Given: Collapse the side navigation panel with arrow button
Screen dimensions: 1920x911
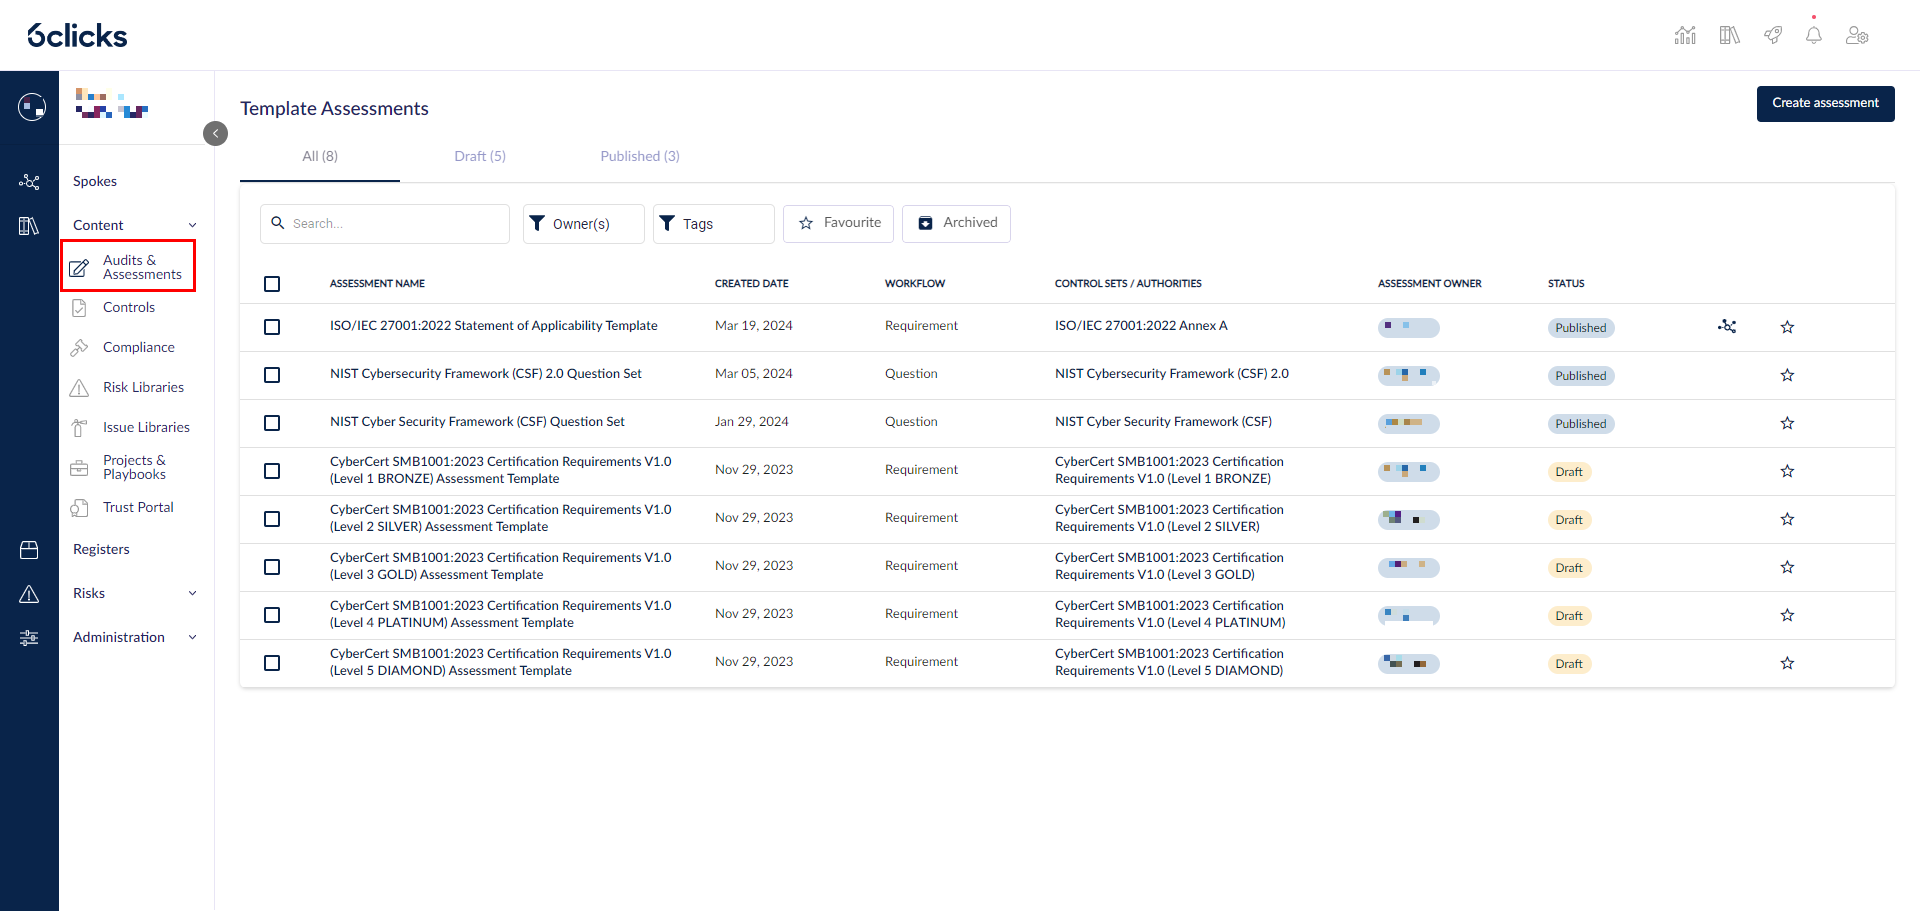Looking at the screenshot, I should tap(215, 133).
